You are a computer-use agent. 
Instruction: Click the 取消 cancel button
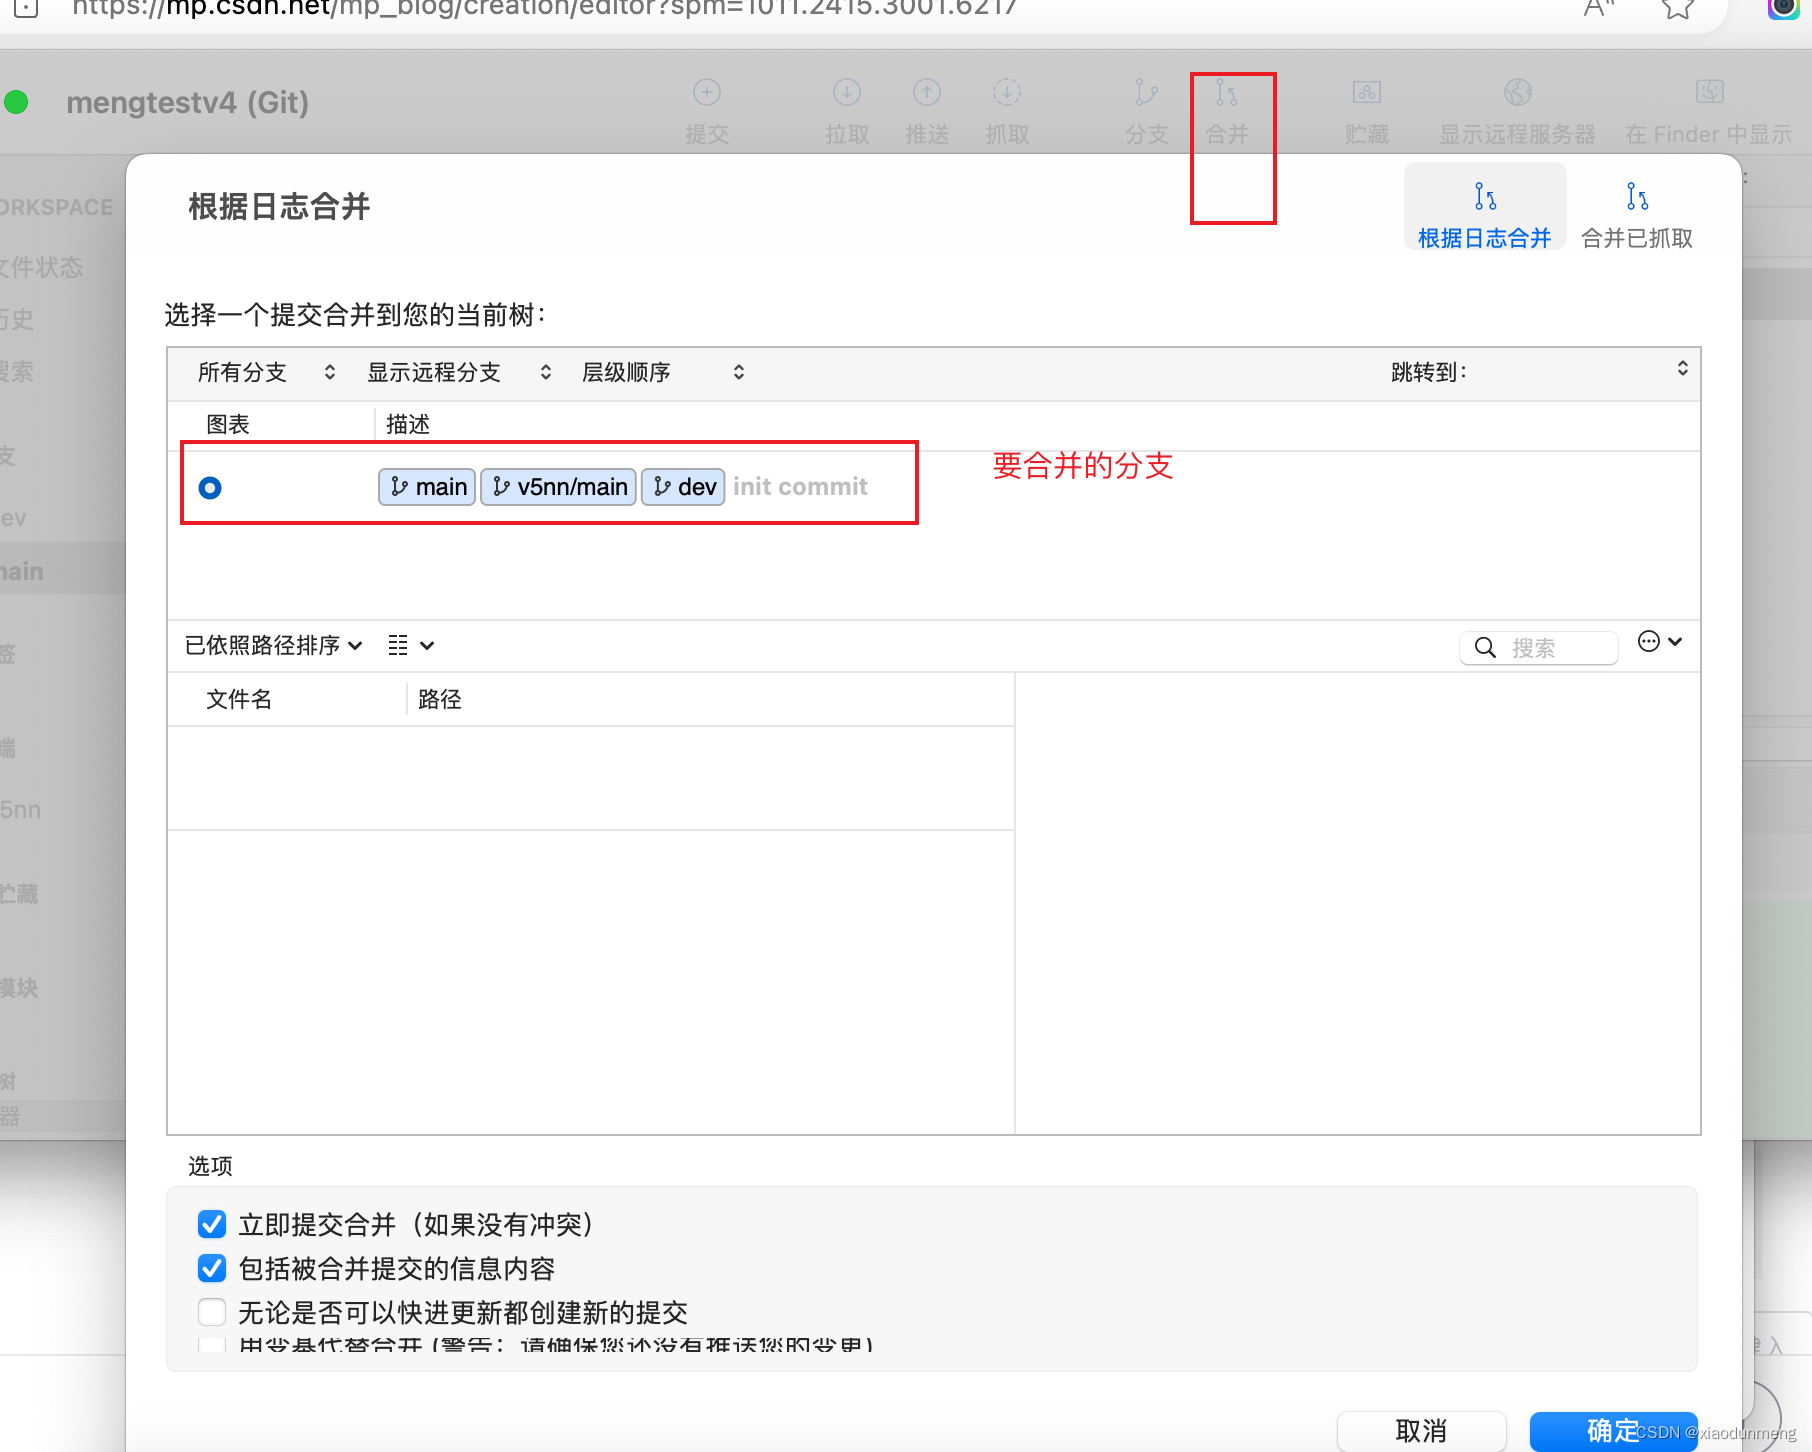[x=1421, y=1431]
